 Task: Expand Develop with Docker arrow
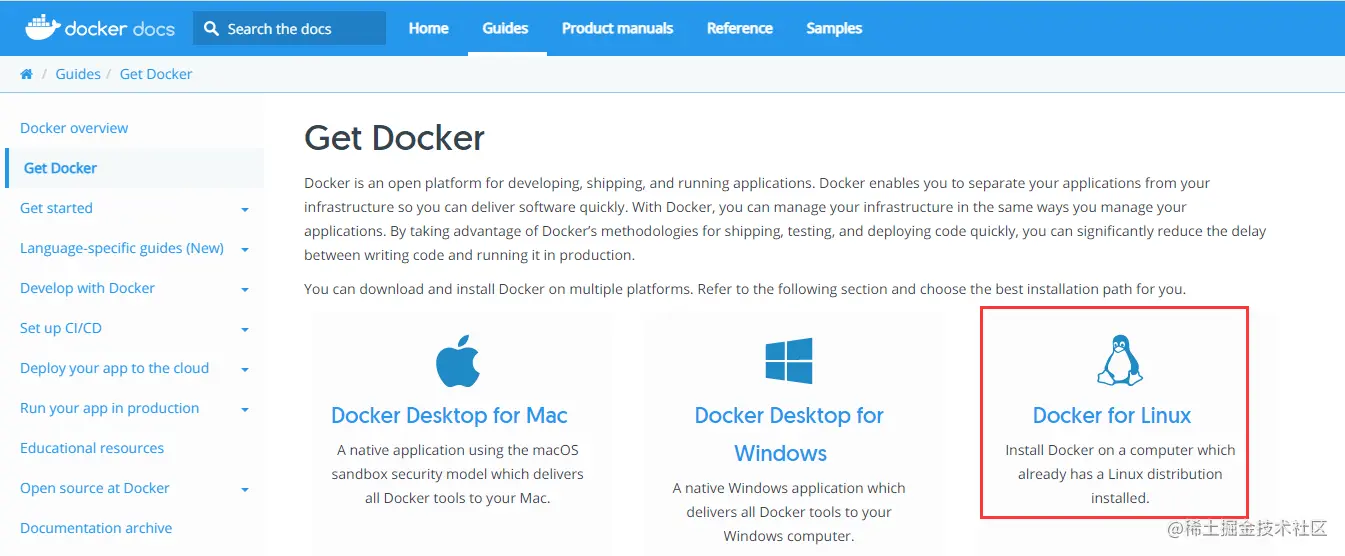point(245,290)
